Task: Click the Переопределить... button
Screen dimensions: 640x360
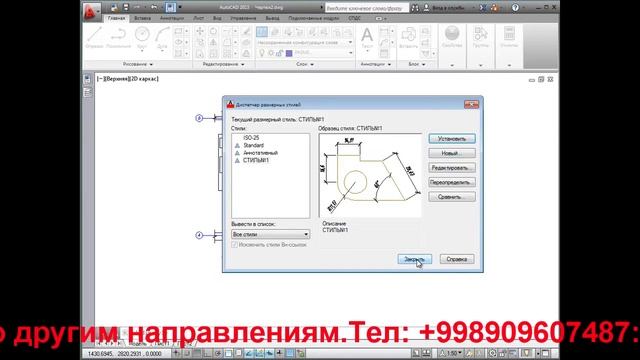Action: (452, 182)
